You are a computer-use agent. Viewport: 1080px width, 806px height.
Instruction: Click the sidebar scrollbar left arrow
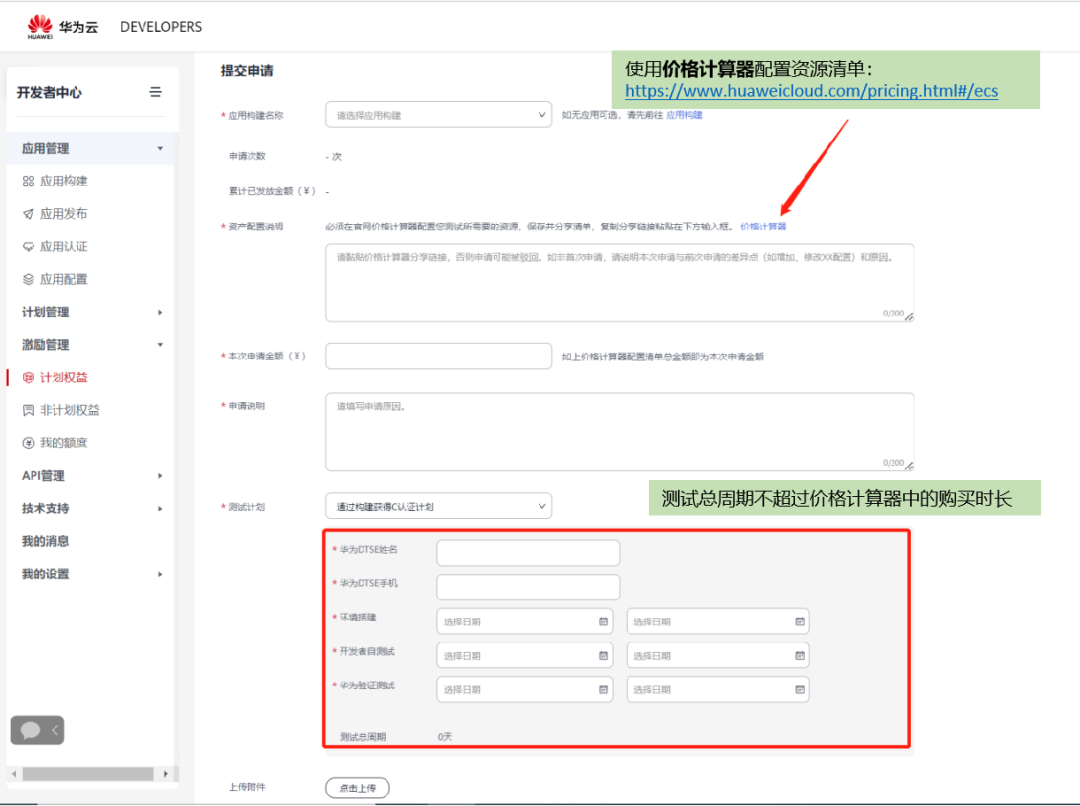(14, 774)
